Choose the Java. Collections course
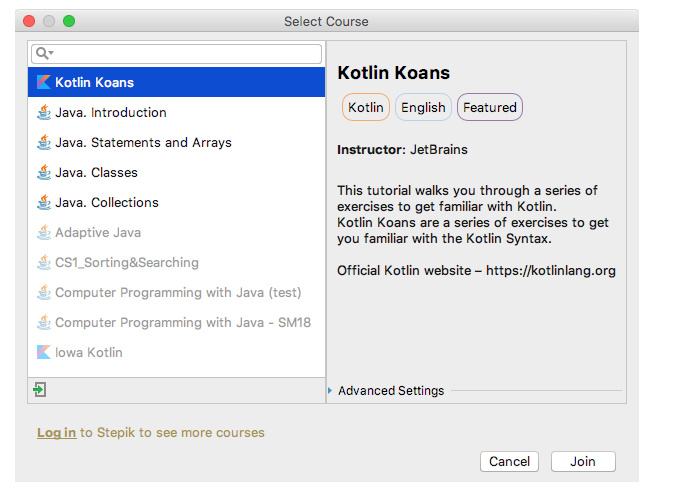 (176, 202)
